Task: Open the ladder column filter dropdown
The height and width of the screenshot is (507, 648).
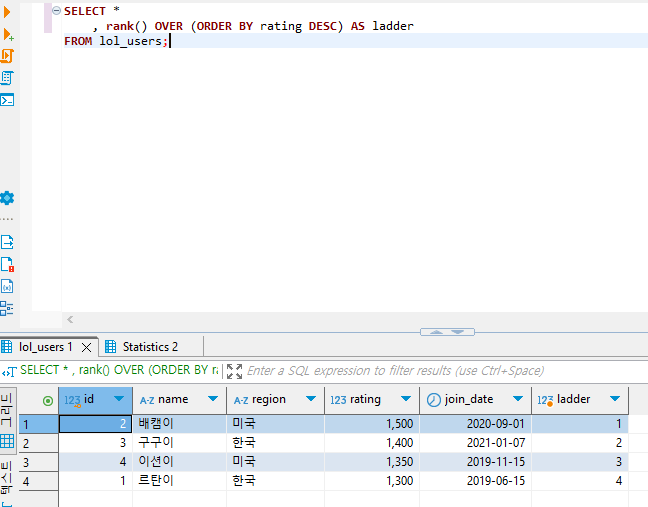Action: click(615, 399)
